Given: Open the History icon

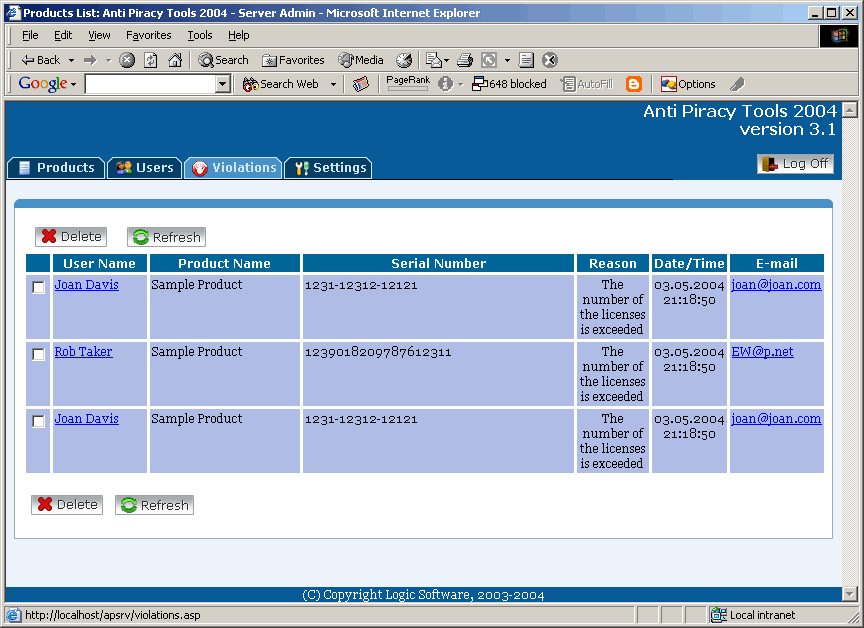Looking at the screenshot, I should pos(404,60).
